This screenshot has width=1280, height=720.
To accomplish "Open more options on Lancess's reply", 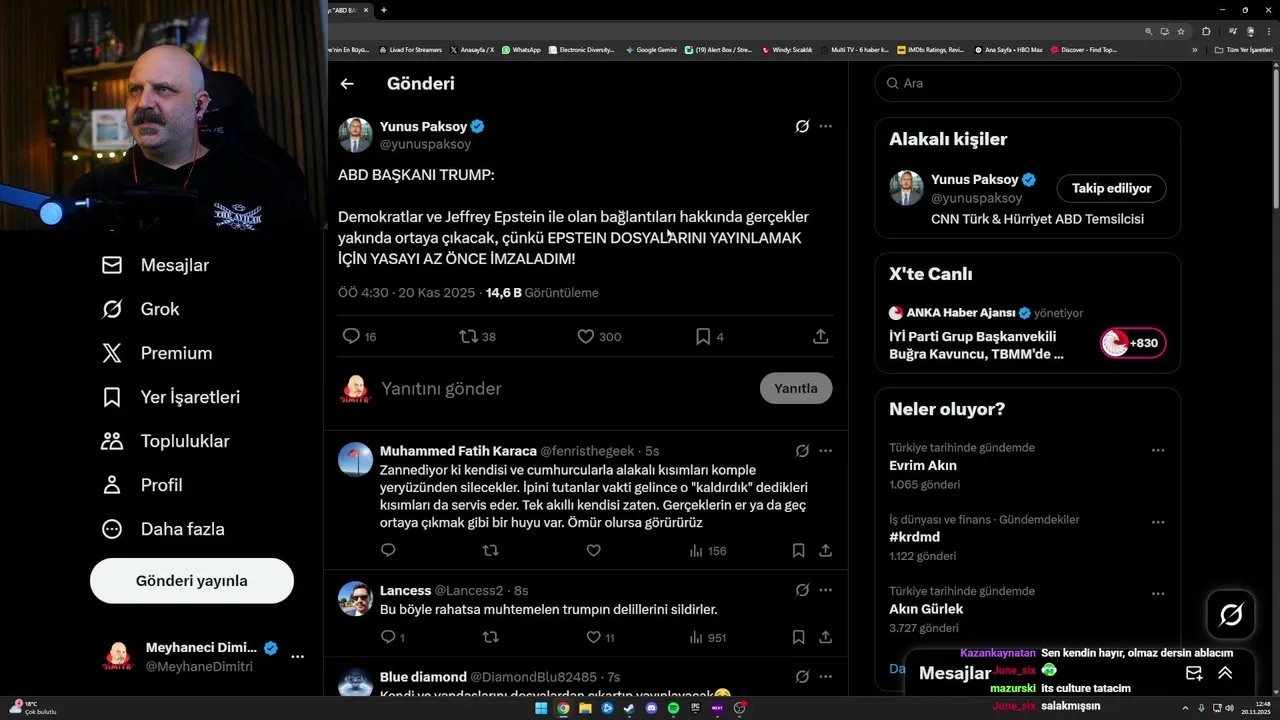I will (825, 590).
